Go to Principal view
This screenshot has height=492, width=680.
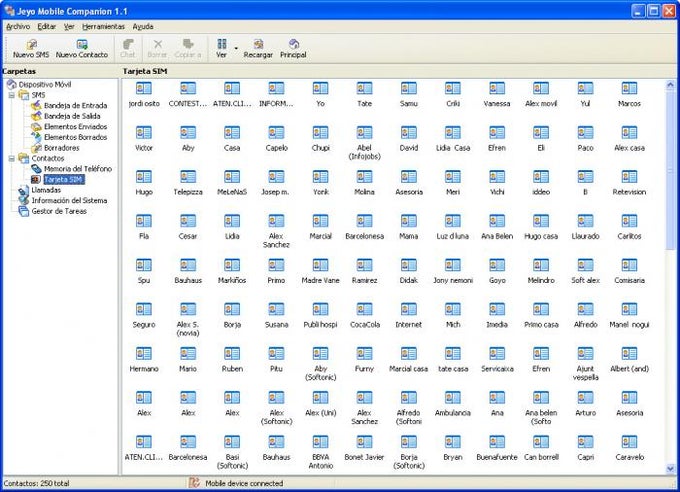coord(293,49)
